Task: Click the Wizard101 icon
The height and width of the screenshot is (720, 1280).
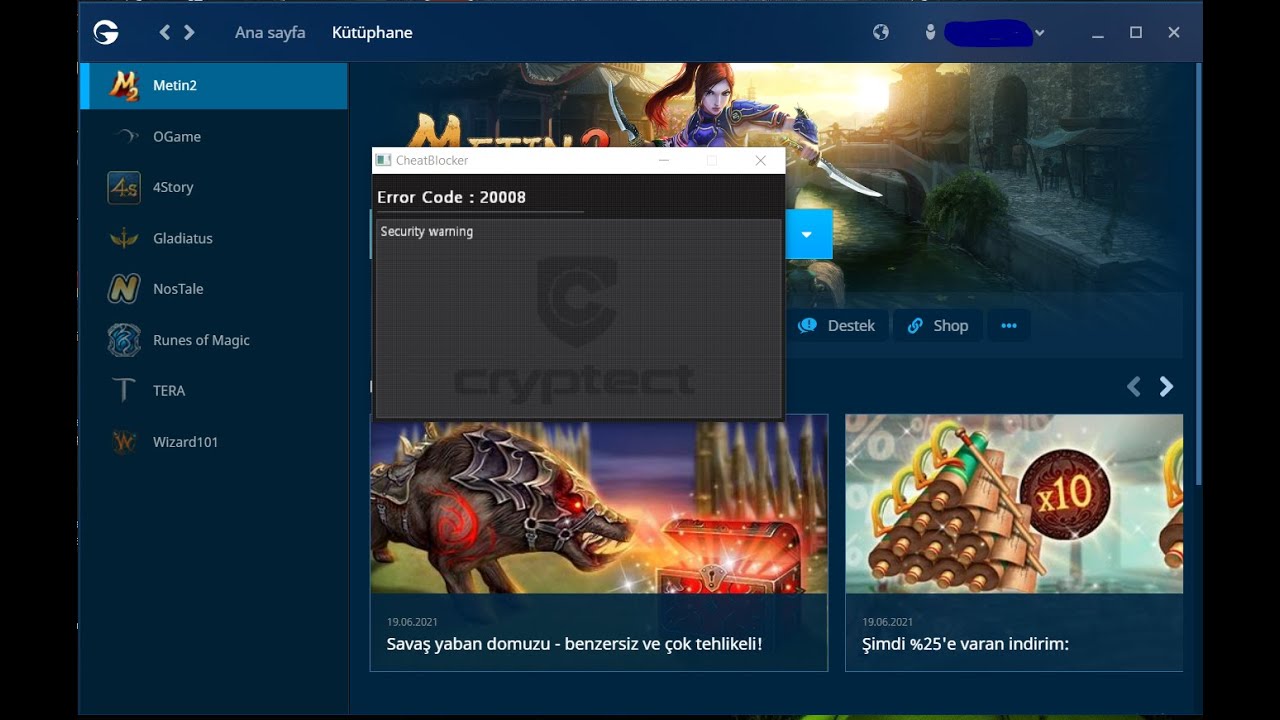Action: click(124, 442)
